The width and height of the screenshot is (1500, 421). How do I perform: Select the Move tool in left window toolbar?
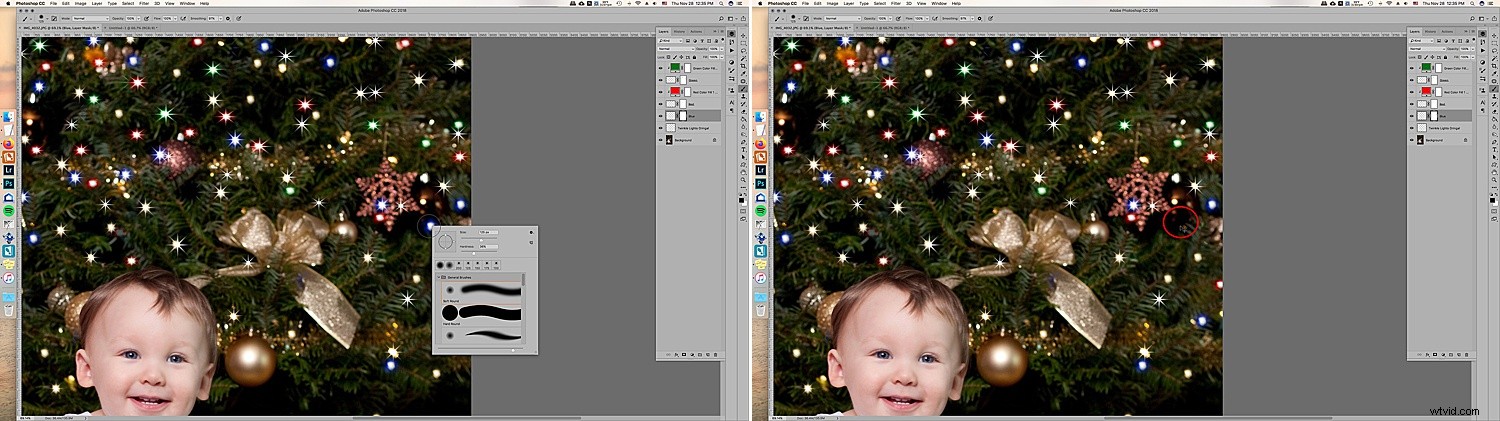pyautogui.click(x=742, y=34)
